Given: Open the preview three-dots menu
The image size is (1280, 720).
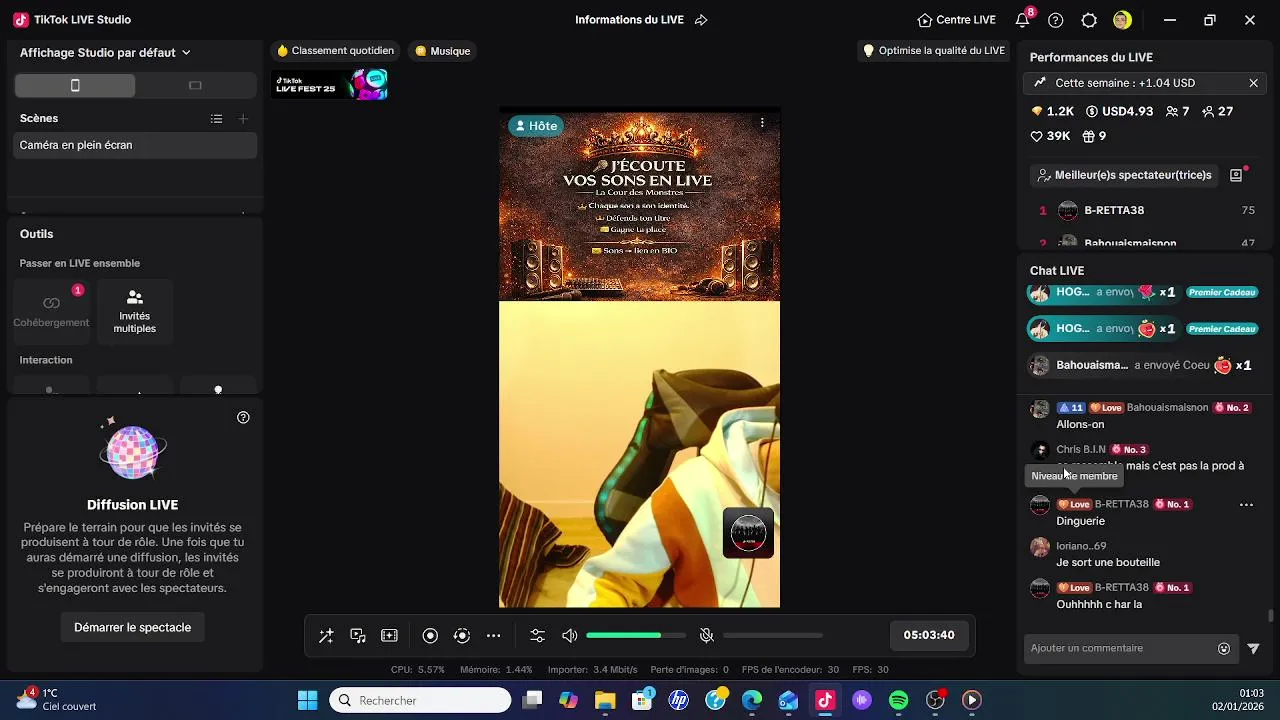Looking at the screenshot, I should (762, 123).
